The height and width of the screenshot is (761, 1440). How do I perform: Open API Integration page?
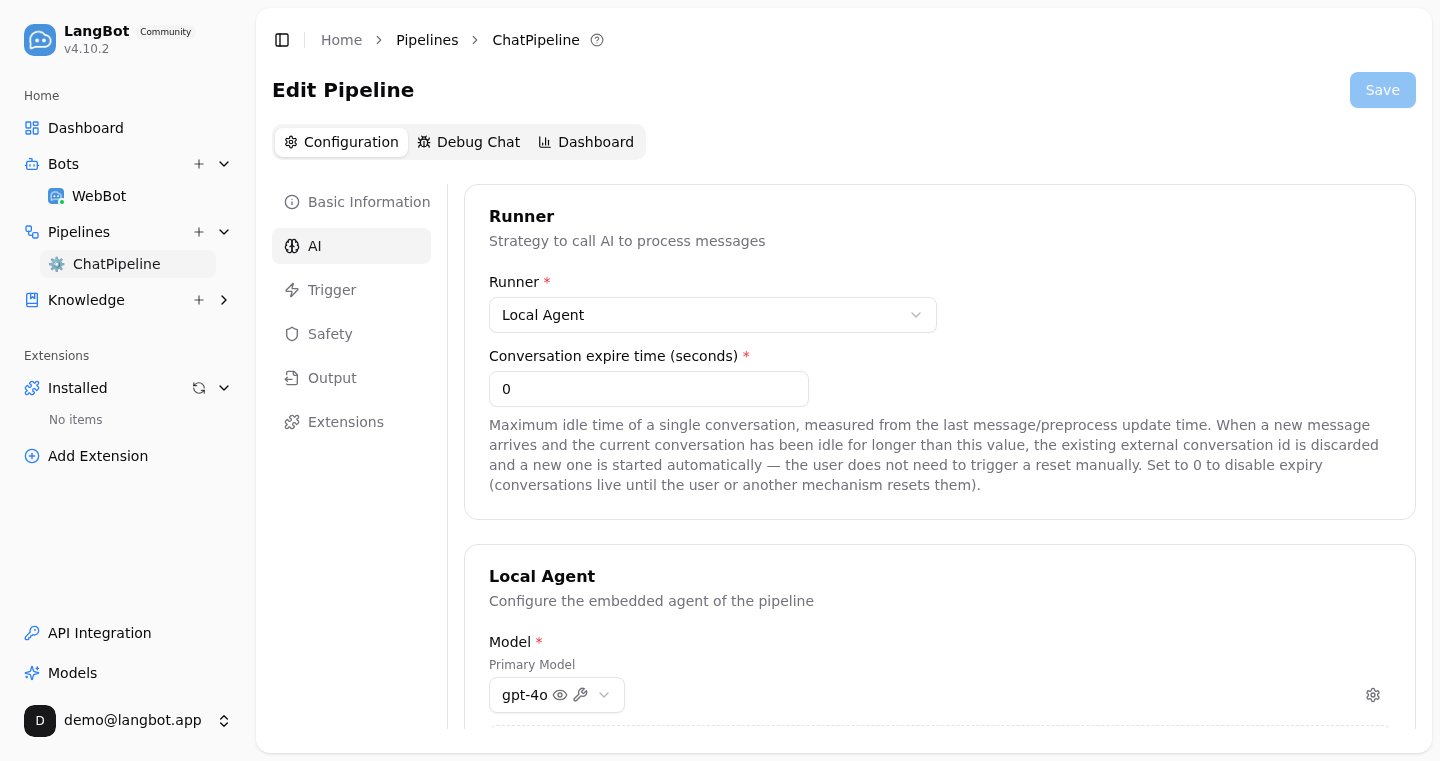coord(128,633)
